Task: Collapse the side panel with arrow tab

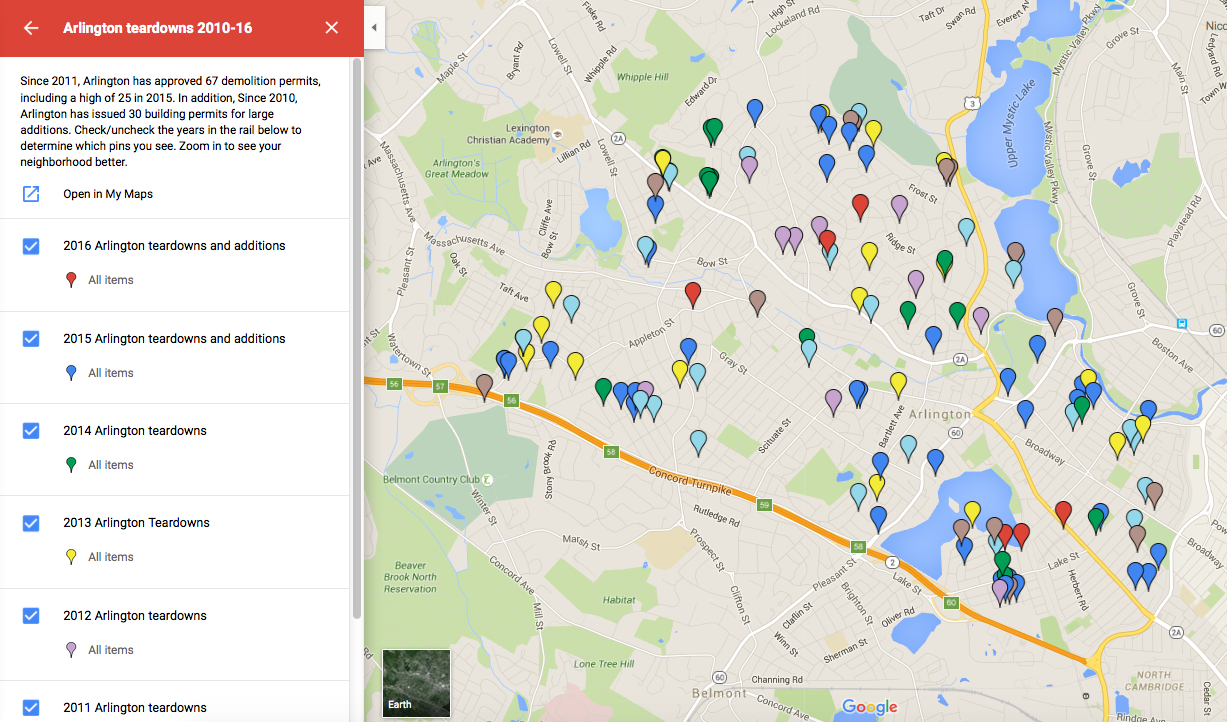Action: tap(374, 28)
